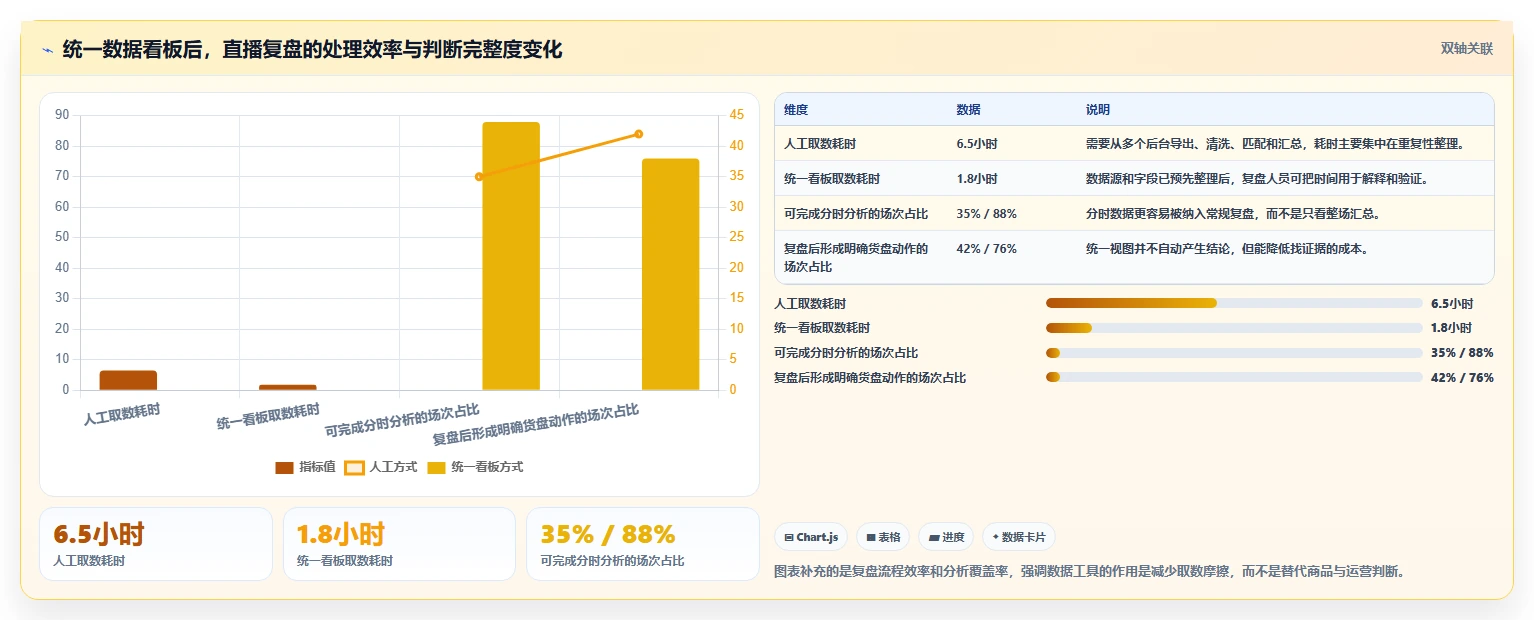Select the 统一看板取数耗时 table row cell
1534x620 pixels.
[x=831, y=179]
